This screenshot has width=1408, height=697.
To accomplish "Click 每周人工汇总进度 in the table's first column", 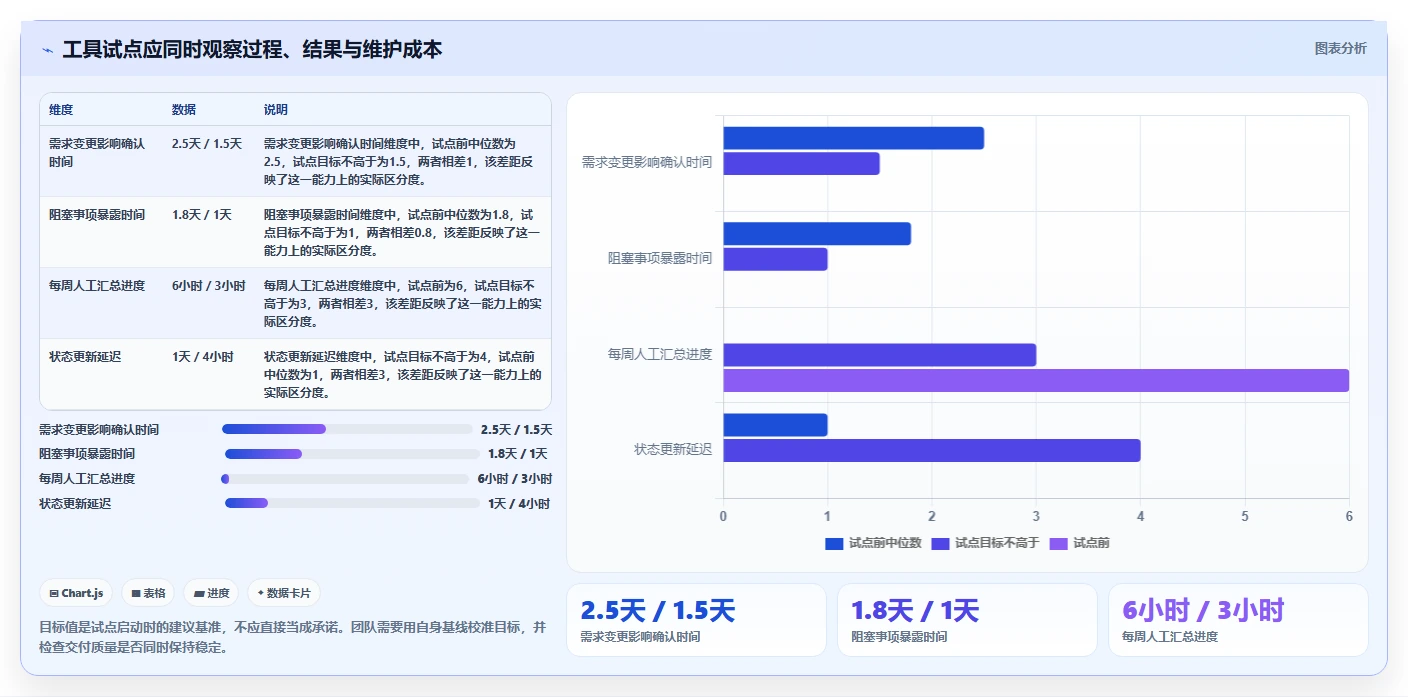I will click(x=97, y=286).
